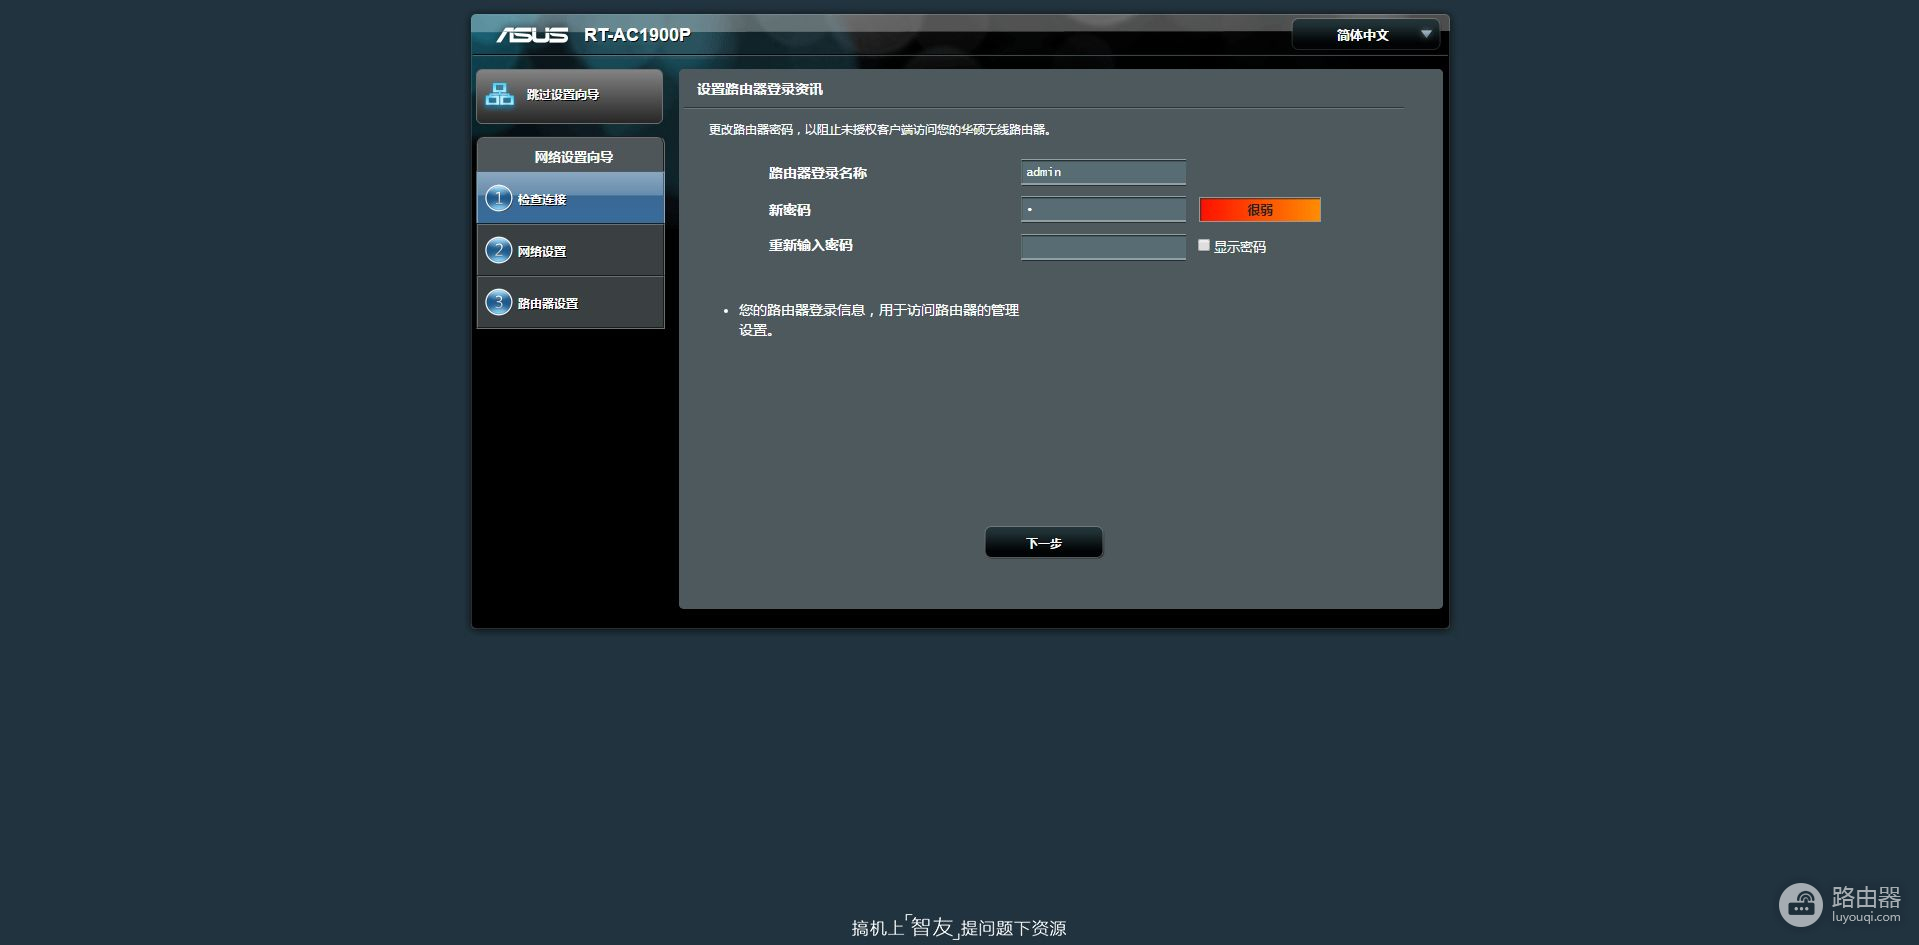Image resolution: width=1919 pixels, height=945 pixels.
Task: Click the 路由器登录名称 label
Action: [817, 173]
